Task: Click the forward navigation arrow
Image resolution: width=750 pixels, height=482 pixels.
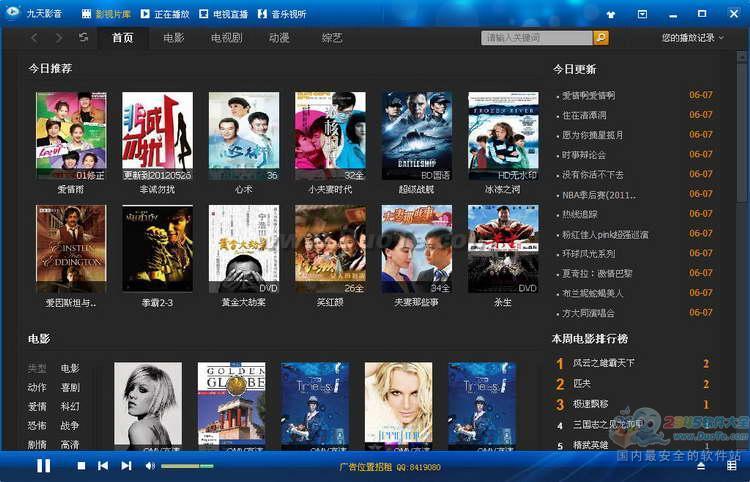Action: [x=59, y=38]
